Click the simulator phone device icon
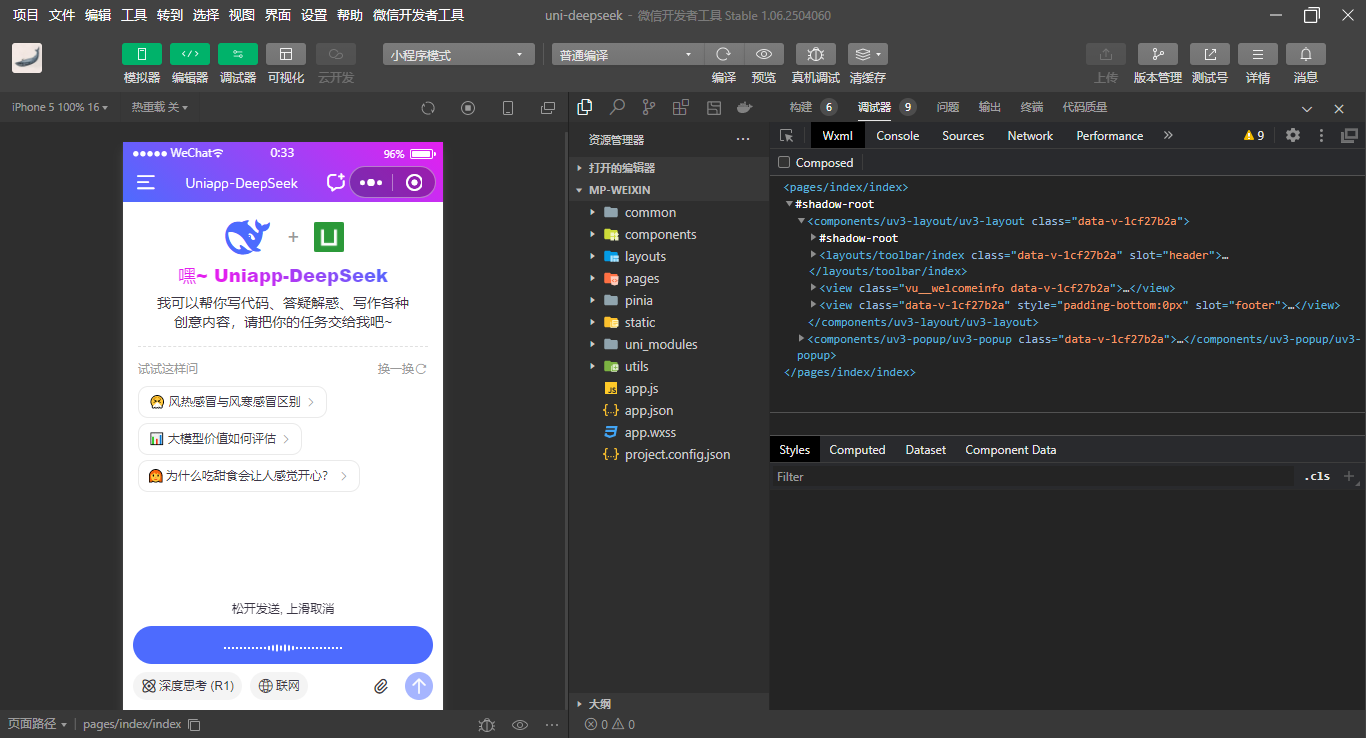This screenshot has width=1366, height=738. [508, 108]
